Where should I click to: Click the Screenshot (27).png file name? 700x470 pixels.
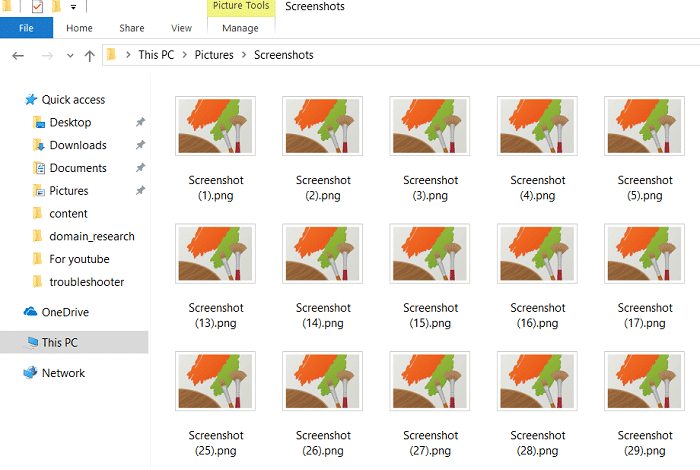pyautogui.click(x=430, y=443)
